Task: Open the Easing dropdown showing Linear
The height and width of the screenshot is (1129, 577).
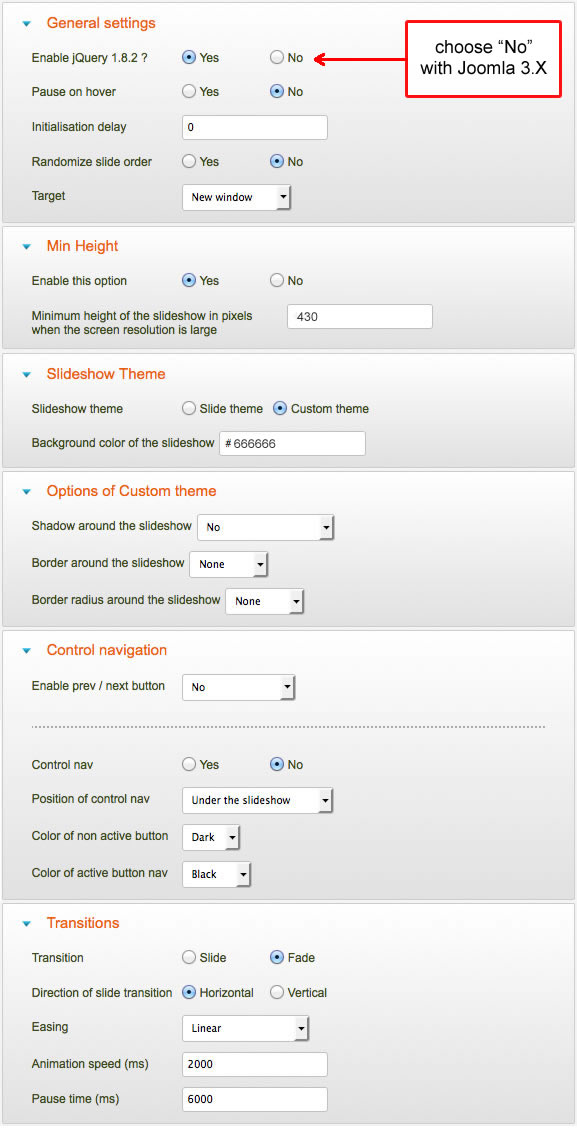Action: click(x=246, y=1028)
